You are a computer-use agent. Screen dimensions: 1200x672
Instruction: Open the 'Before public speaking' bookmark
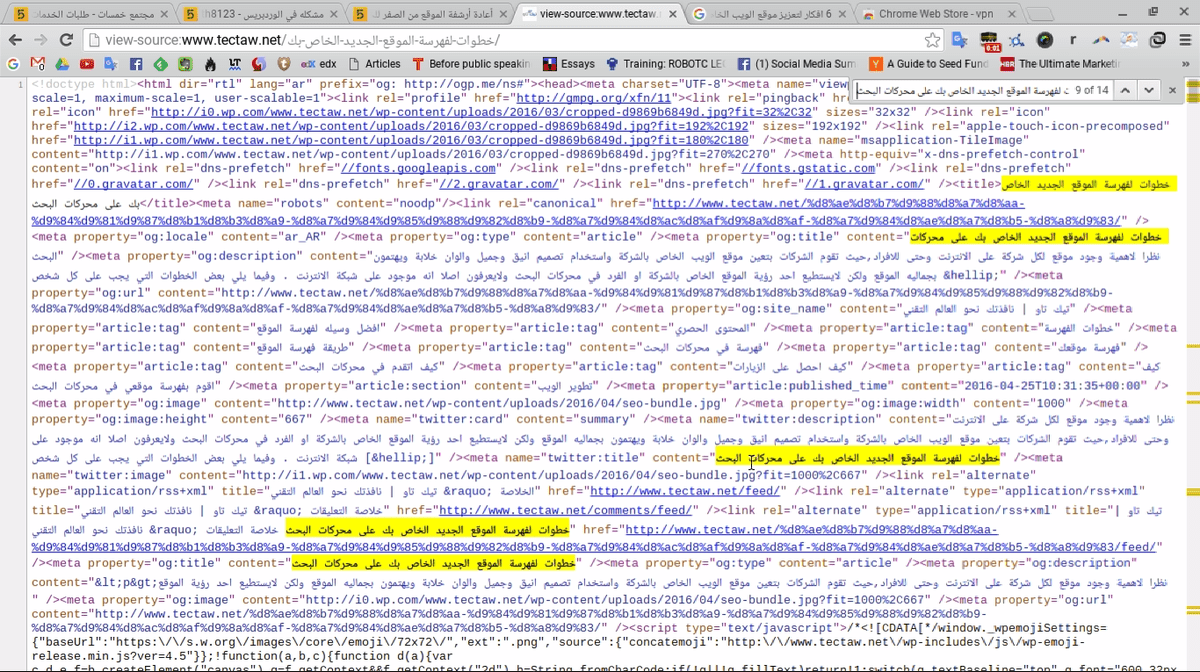pos(470,64)
